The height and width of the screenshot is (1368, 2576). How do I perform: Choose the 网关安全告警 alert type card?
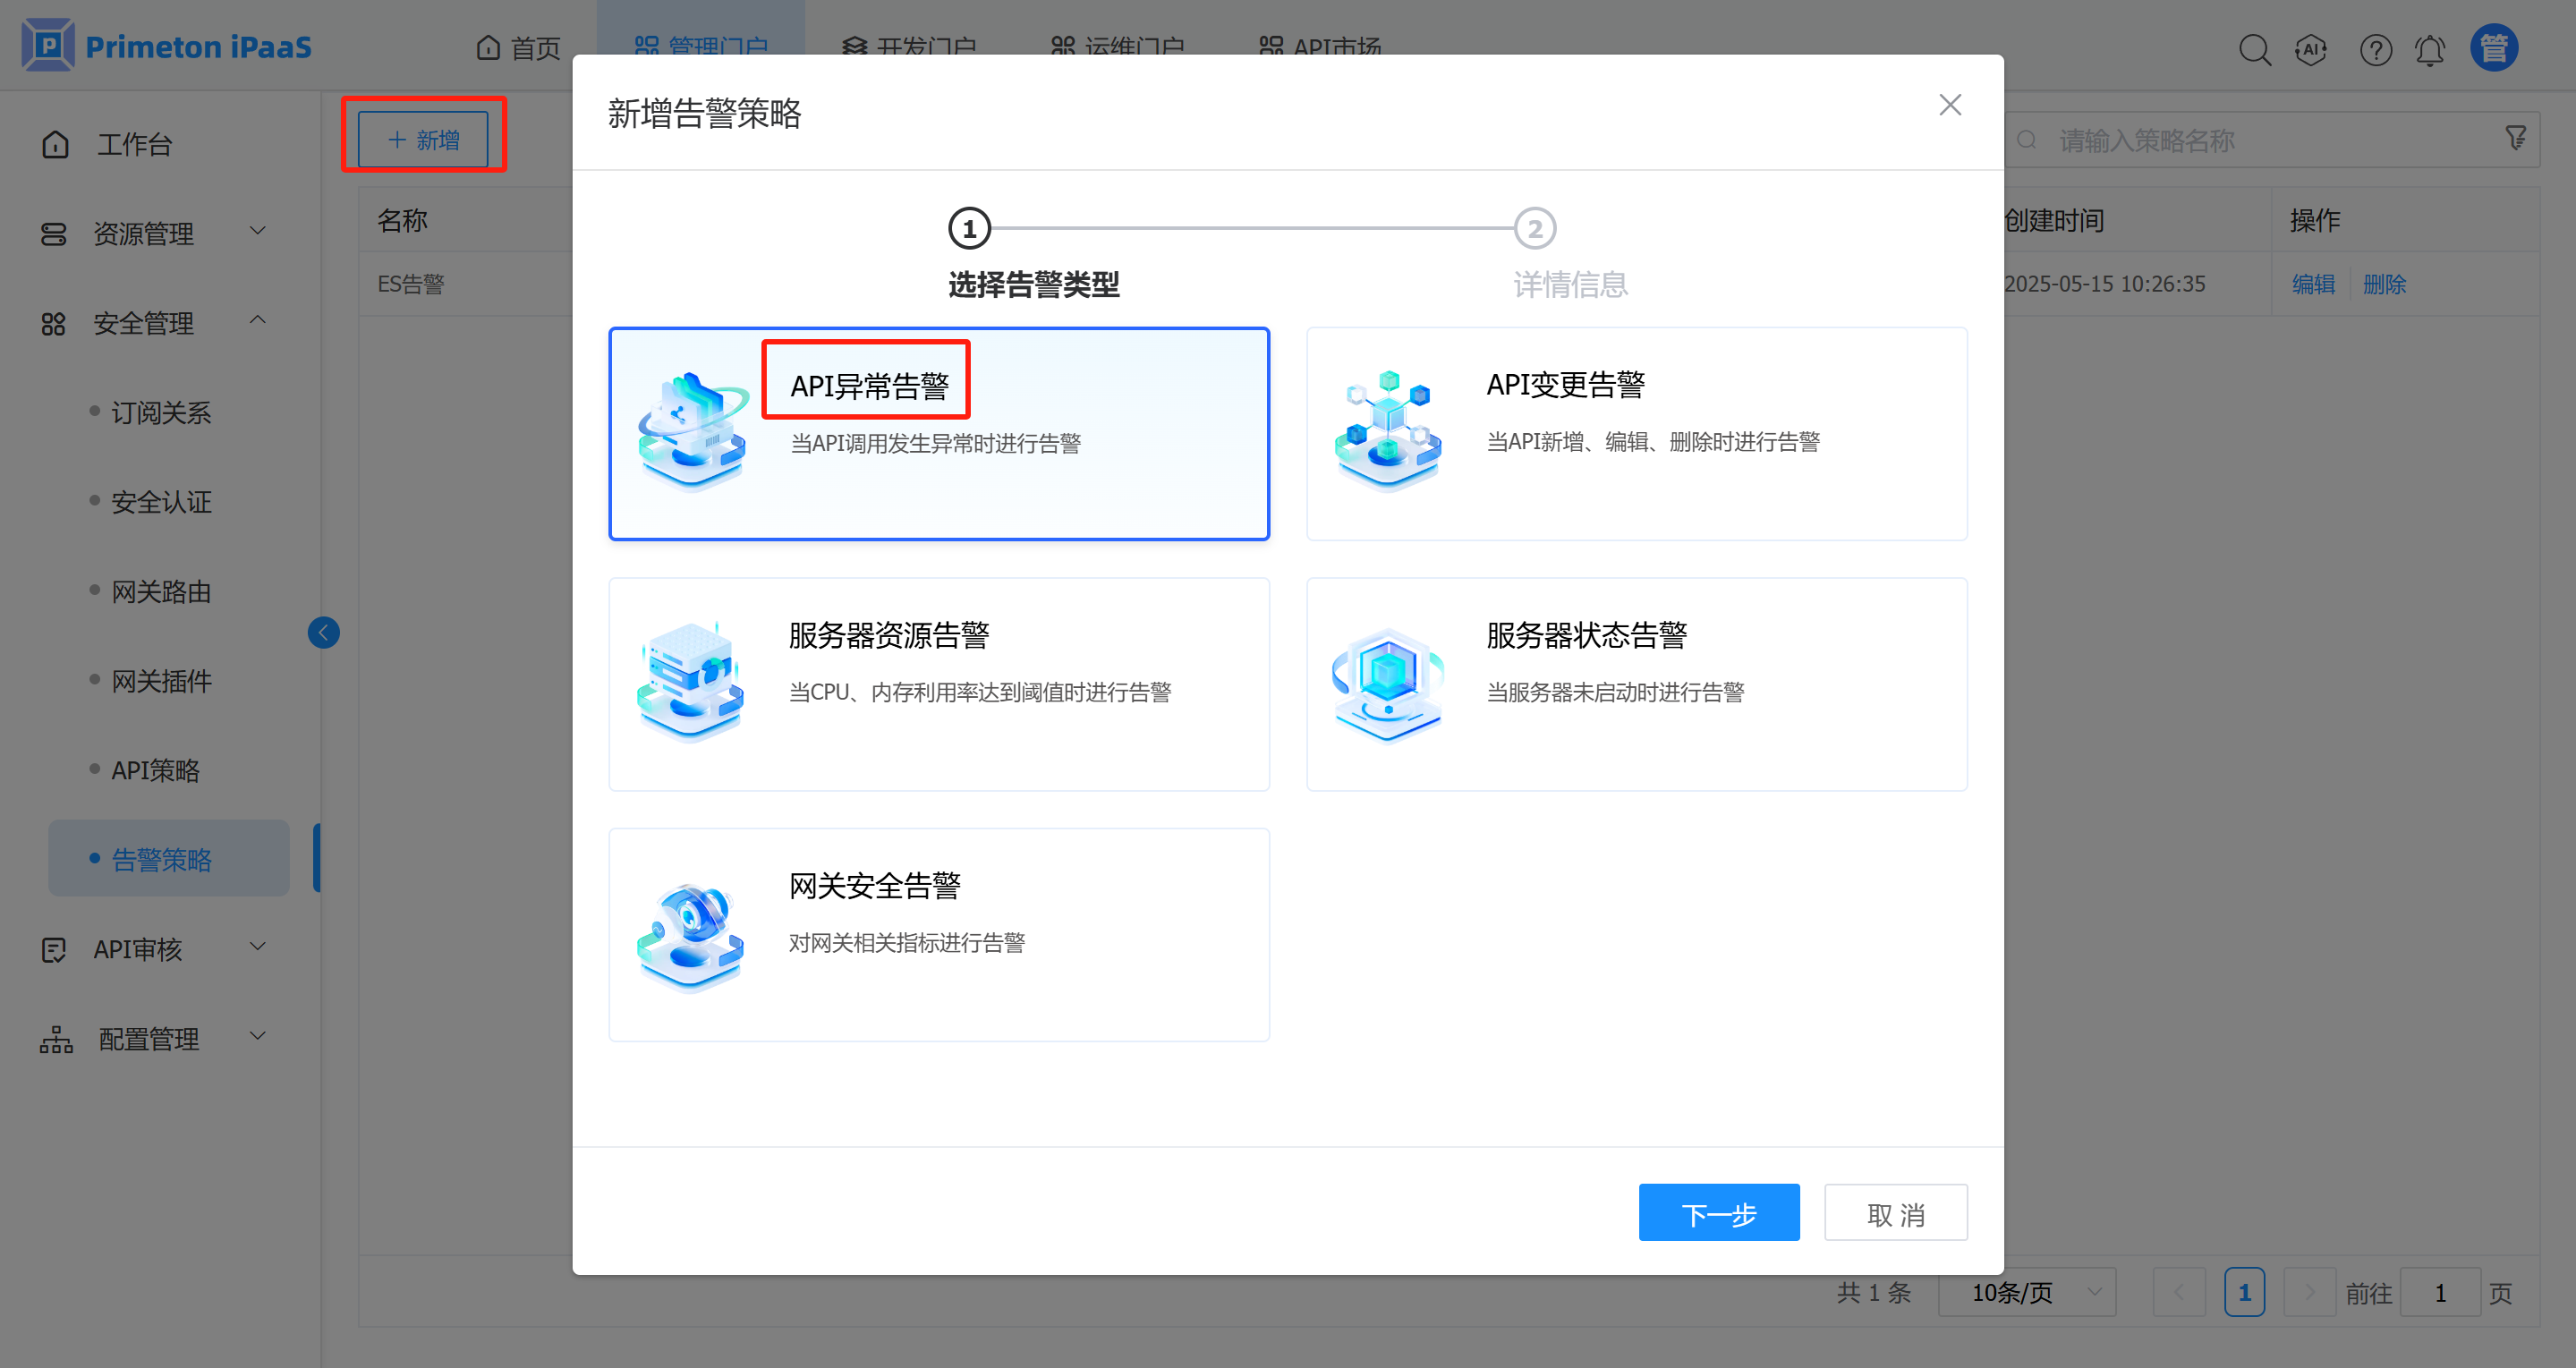tap(938, 934)
